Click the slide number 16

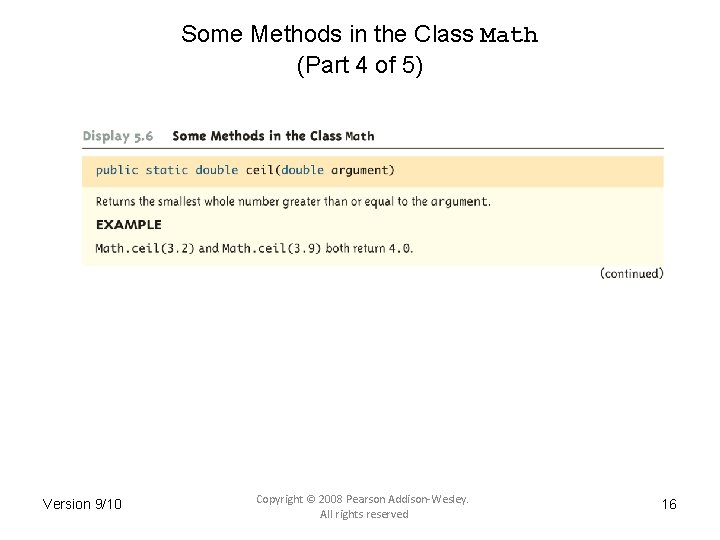(x=669, y=504)
